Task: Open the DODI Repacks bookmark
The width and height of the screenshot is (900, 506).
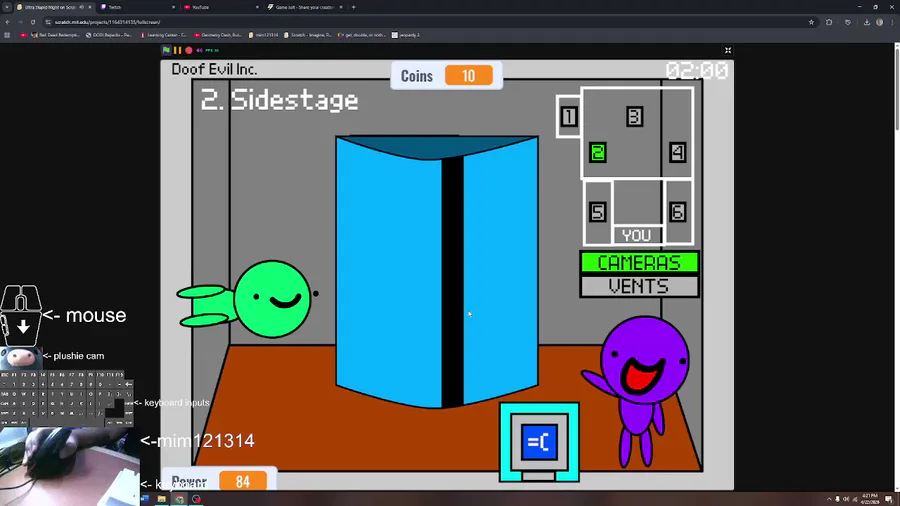Action: pyautogui.click(x=108, y=35)
